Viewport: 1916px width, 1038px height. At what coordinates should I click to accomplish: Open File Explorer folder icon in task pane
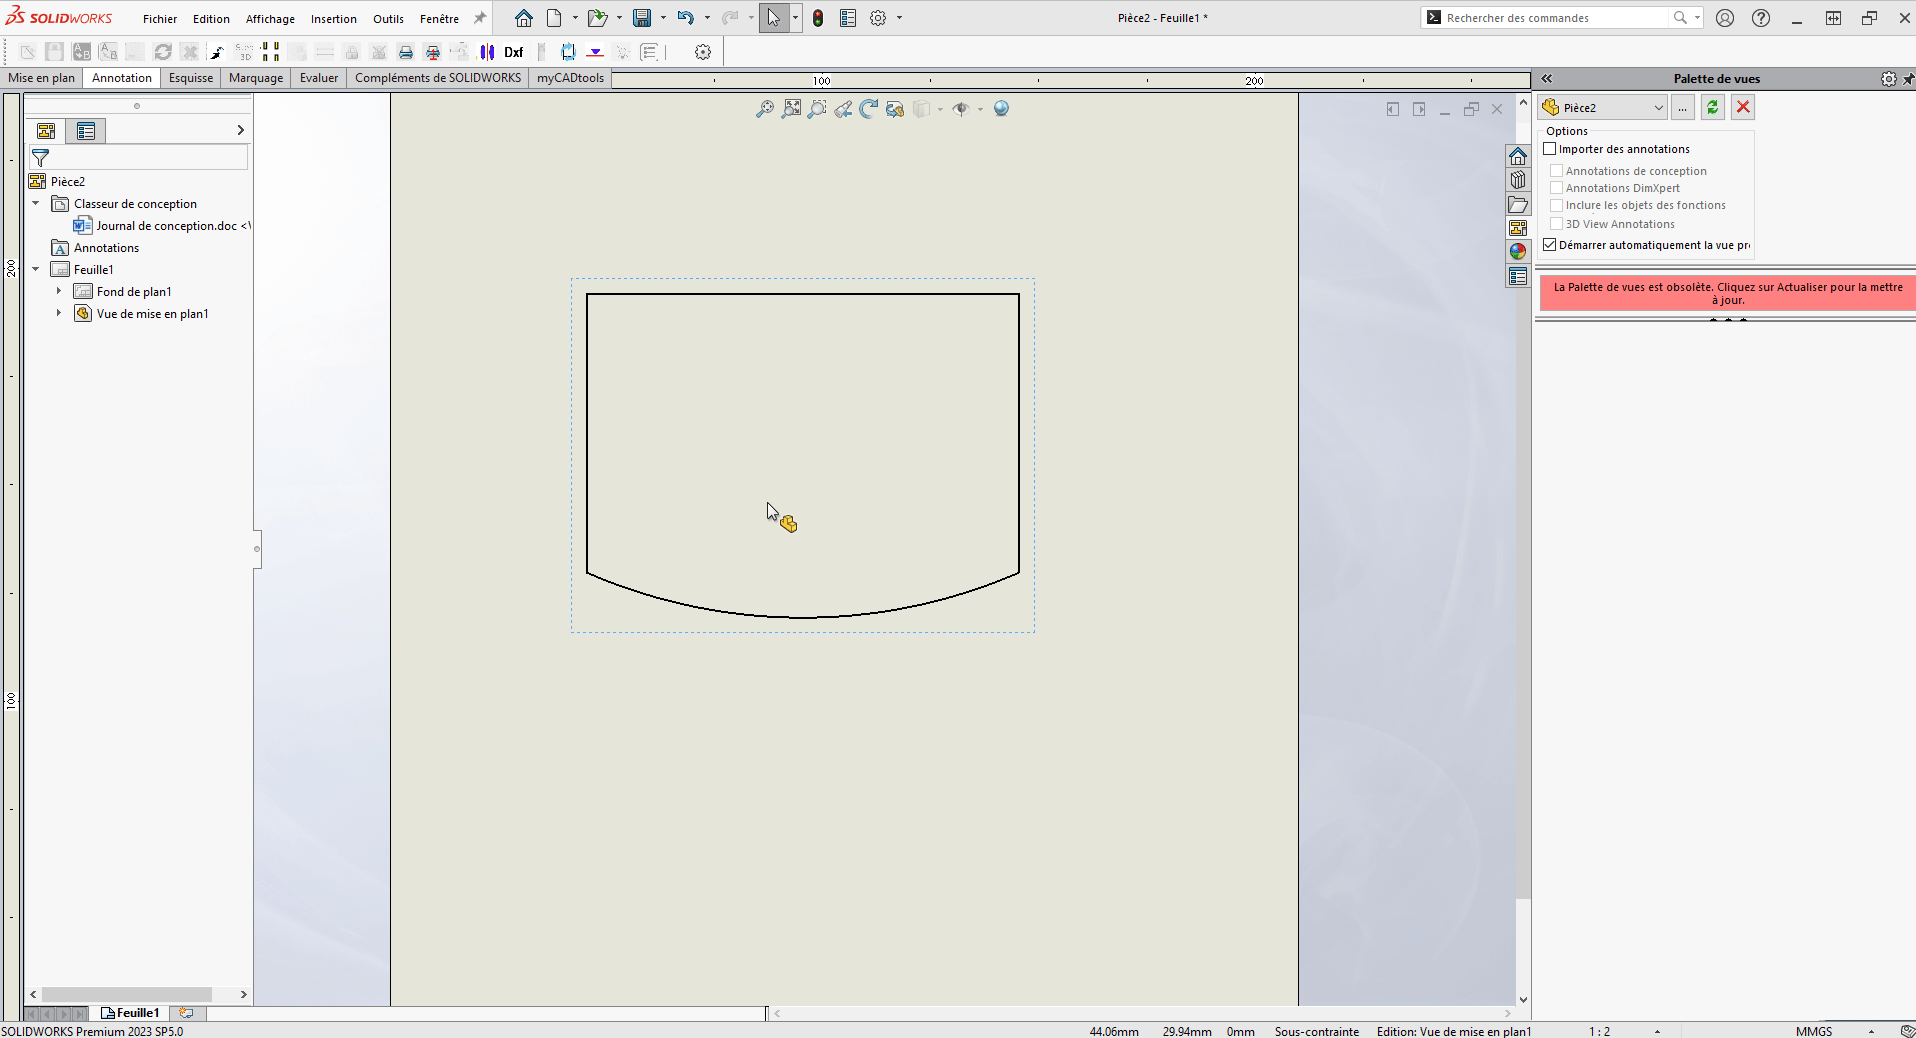(1518, 204)
